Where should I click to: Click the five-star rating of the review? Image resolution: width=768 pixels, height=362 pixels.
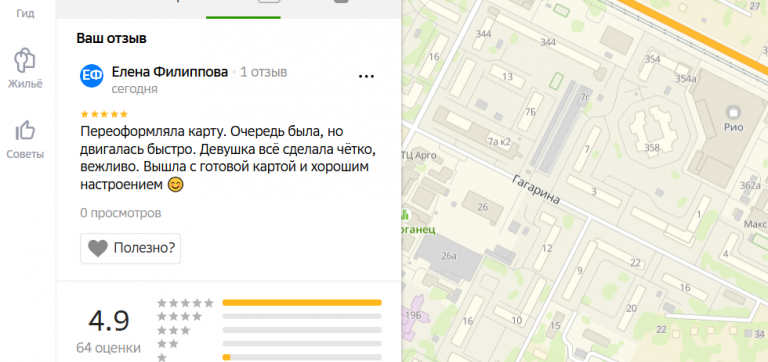pos(104,115)
